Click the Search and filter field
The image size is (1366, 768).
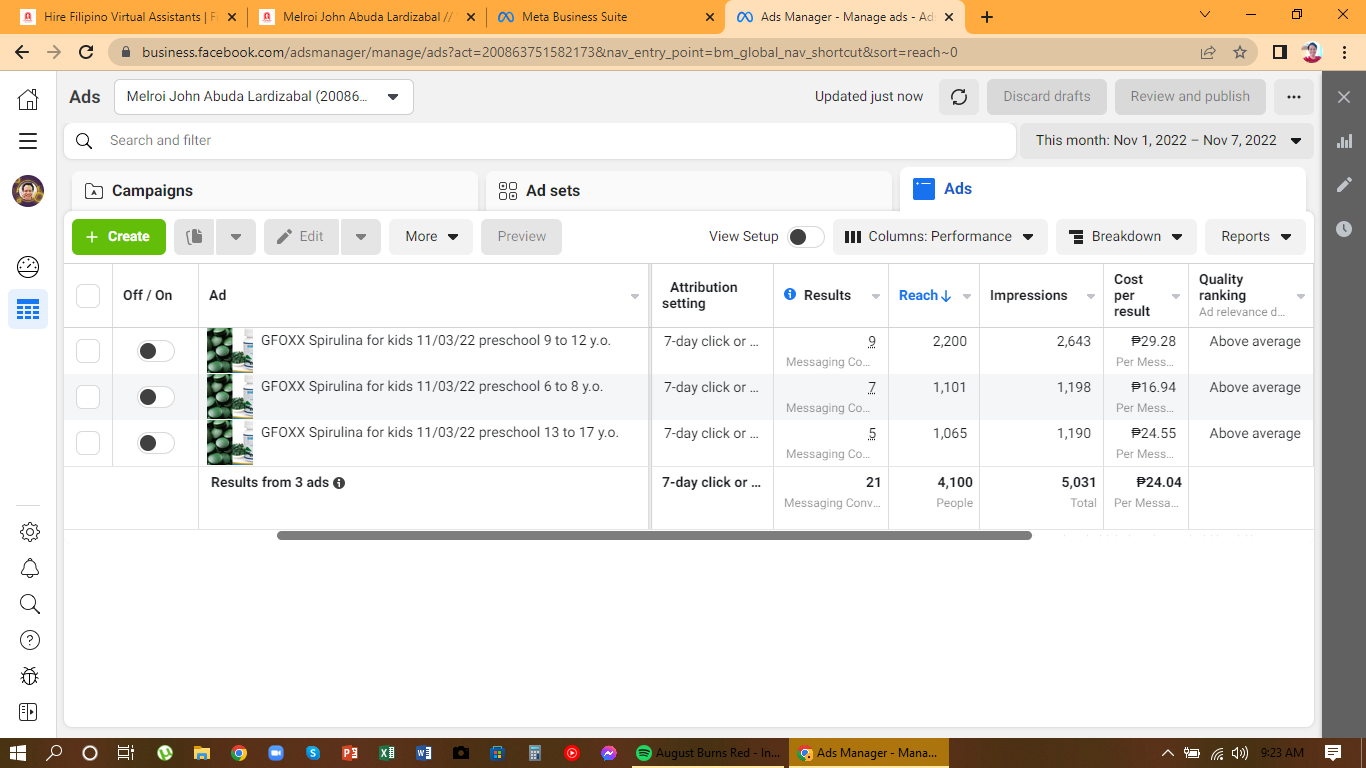pyautogui.click(x=540, y=141)
